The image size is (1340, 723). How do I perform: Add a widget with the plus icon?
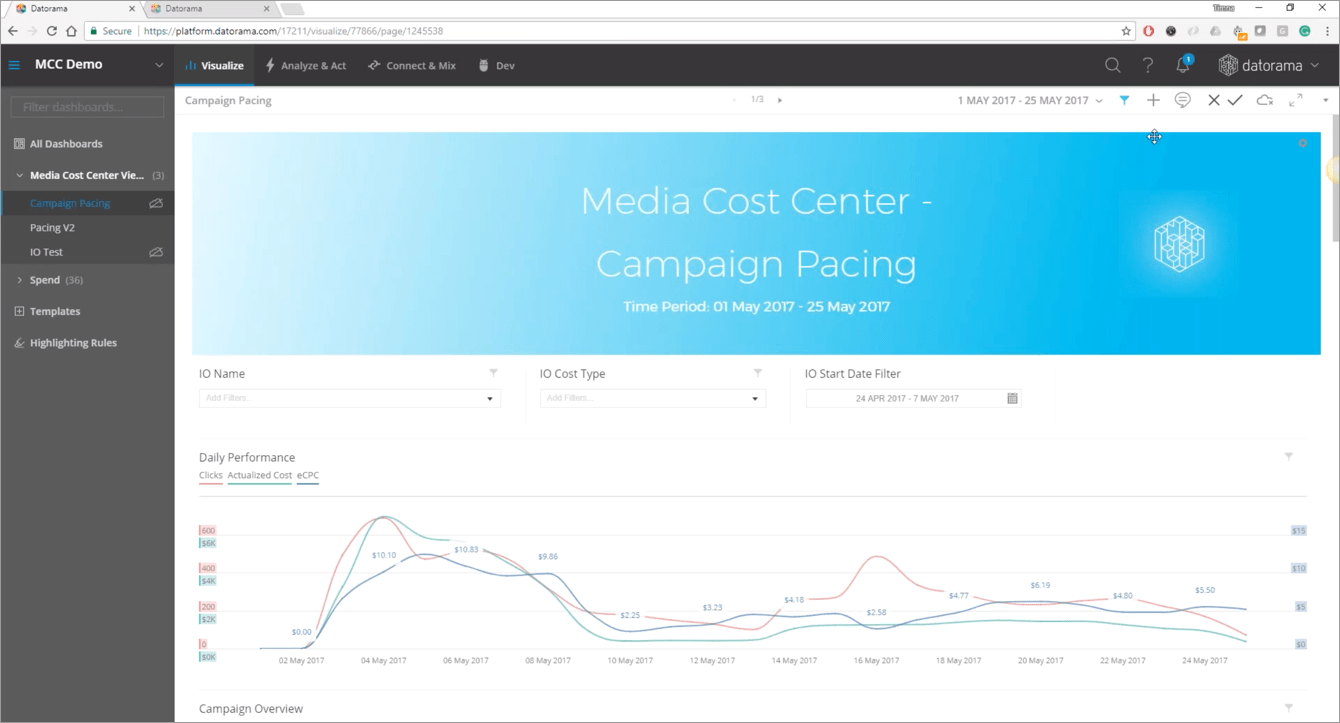tap(1153, 100)
